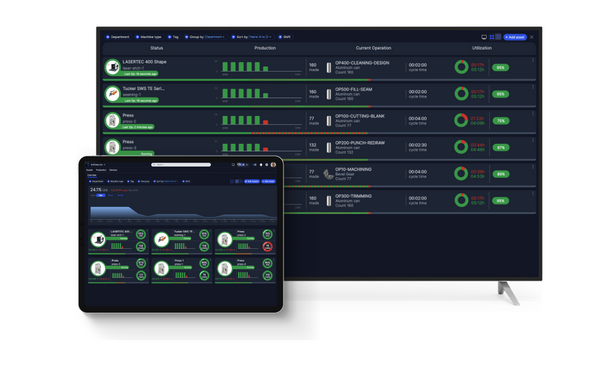Click the utilization area chart on tablet
The image size is (600, 366).
click(183, 213)
